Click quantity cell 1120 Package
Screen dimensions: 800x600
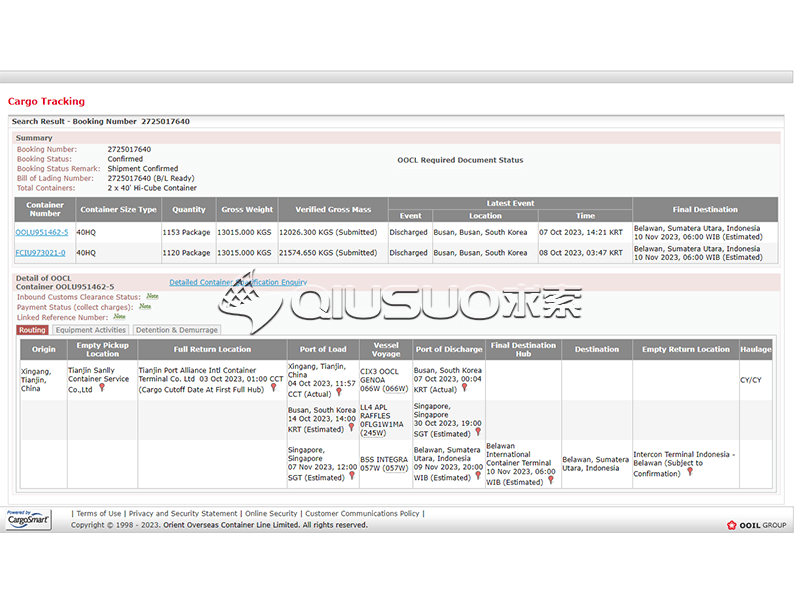186,253
